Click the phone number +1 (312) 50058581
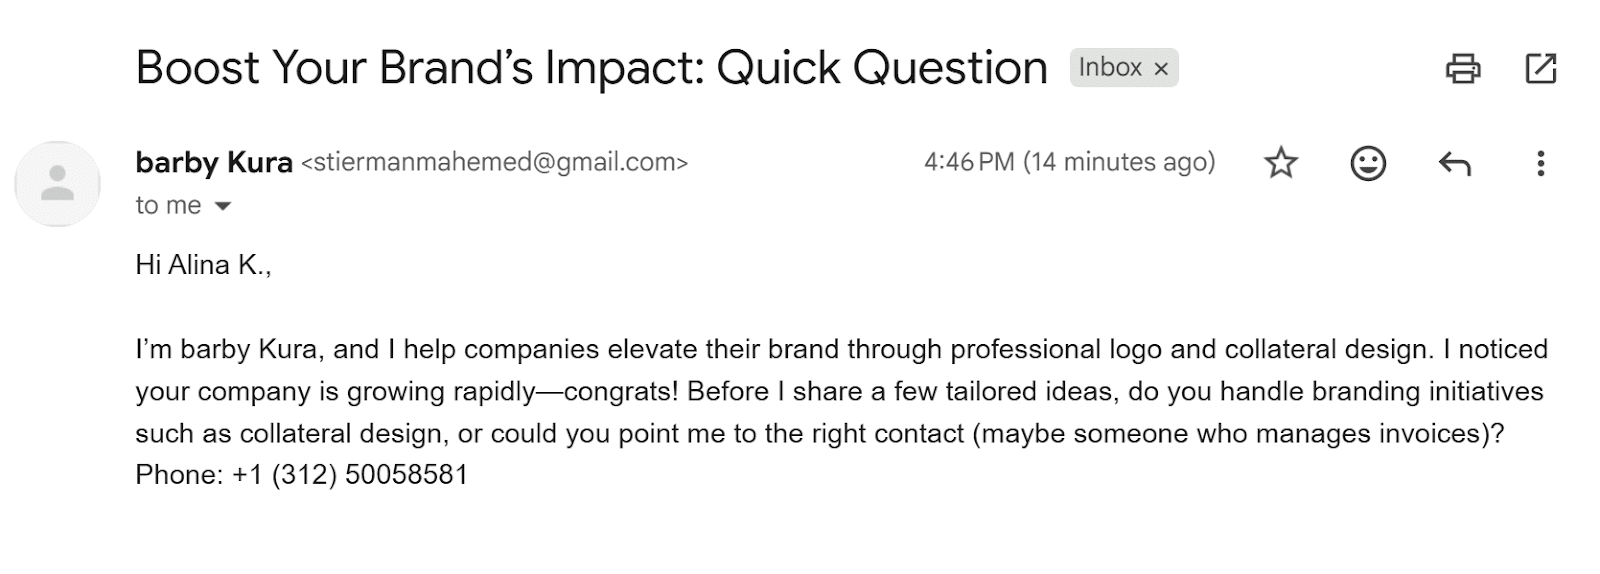The width and height of the screenshot is (1600, 574). (350, 475)
